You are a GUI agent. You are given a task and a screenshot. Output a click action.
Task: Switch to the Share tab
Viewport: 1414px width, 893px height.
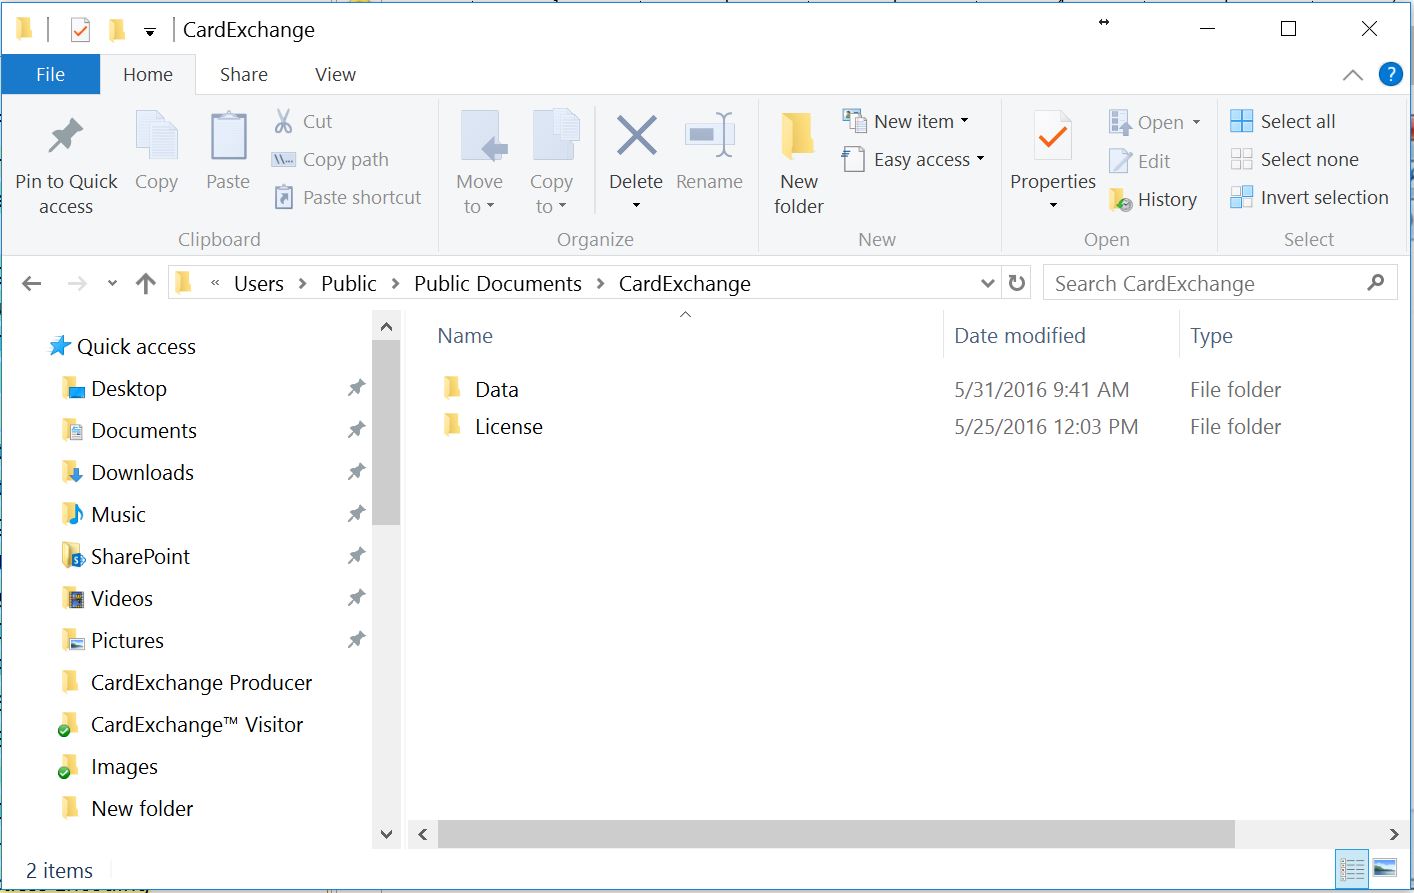(244, 74)
